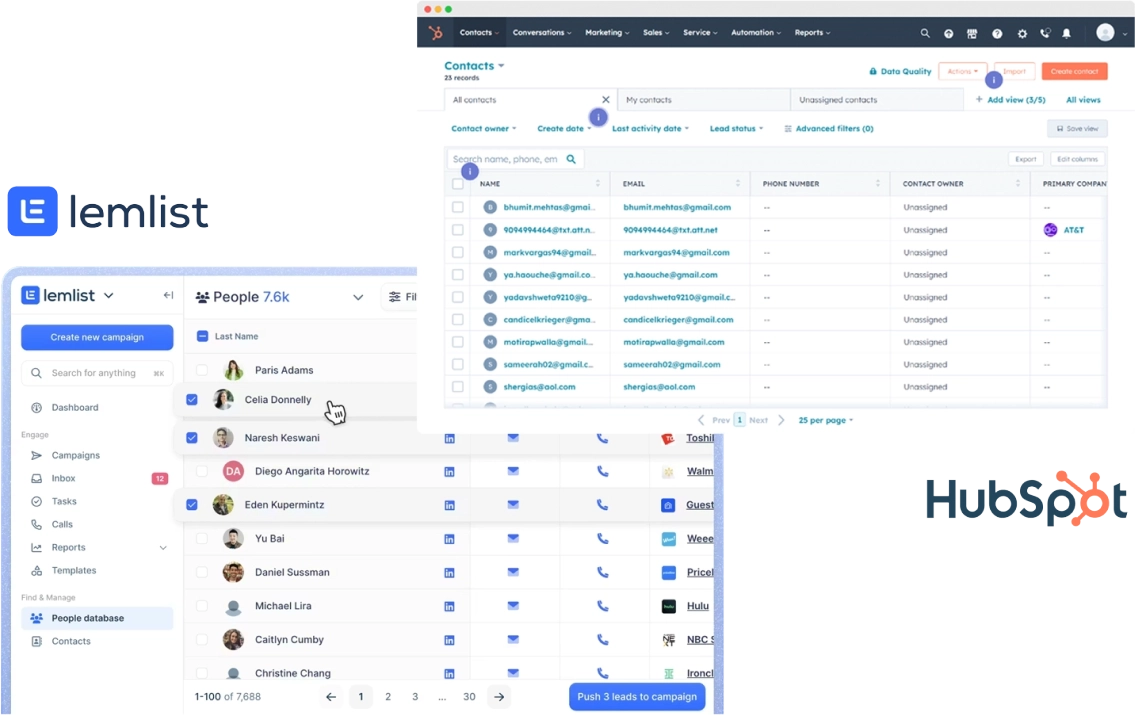The width and height of the screenshot is (1135, 715).
Task: Click email icon for Daniel Sussman
Action: point(513,572)
